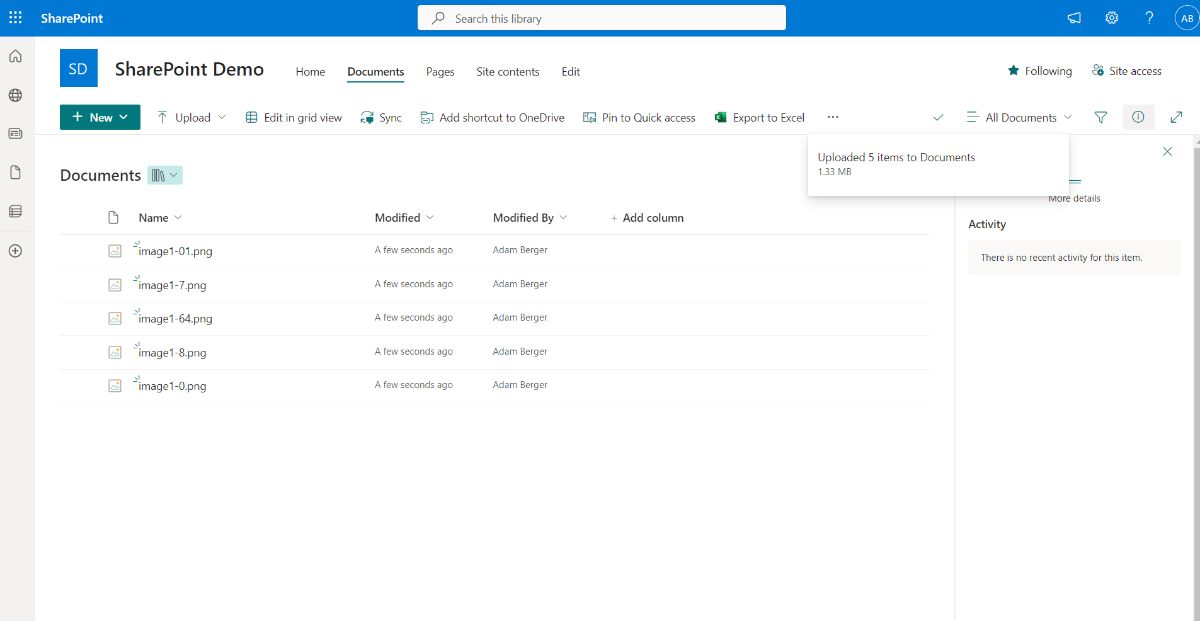Expand the library switcher next to Documents
This screenshot has width=1200, height=621.
165,175
